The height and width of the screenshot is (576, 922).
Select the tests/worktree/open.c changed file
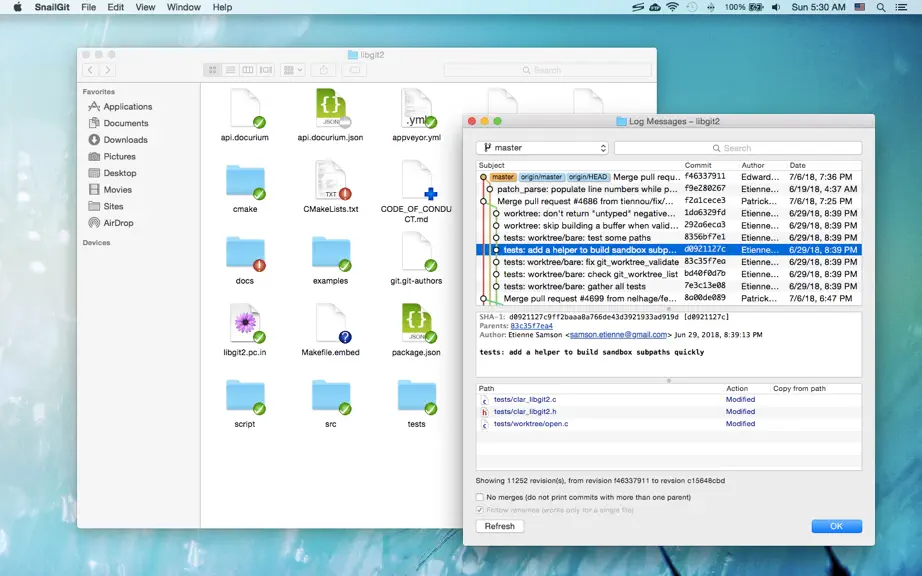tap(530, 424)
